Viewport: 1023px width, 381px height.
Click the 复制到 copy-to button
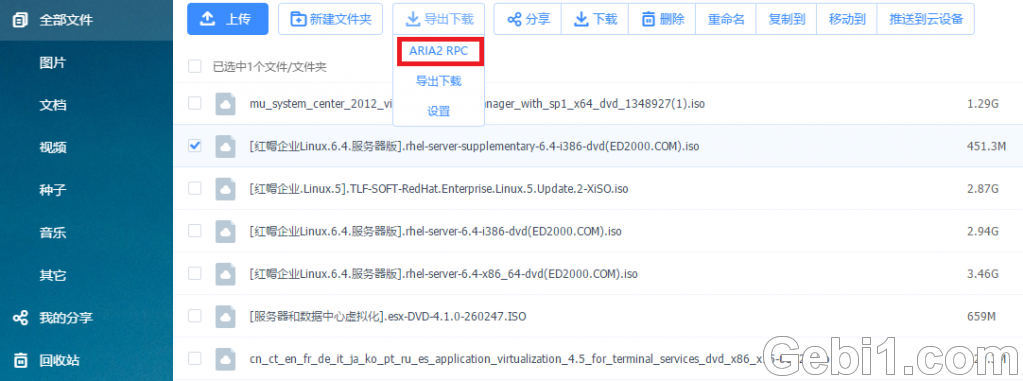(786, 19)
